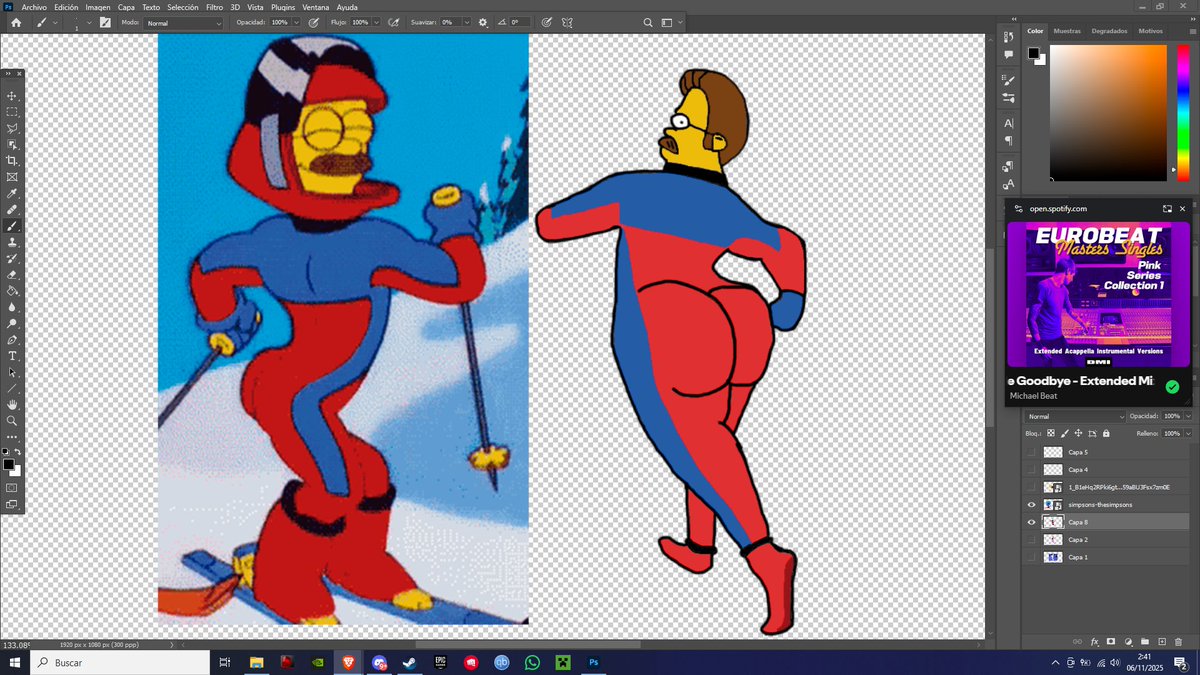Image resolution: width=1200 pixels, height=675 pixels.
Task: Open smoothing options gear icon
Action: tap(483, 22)
